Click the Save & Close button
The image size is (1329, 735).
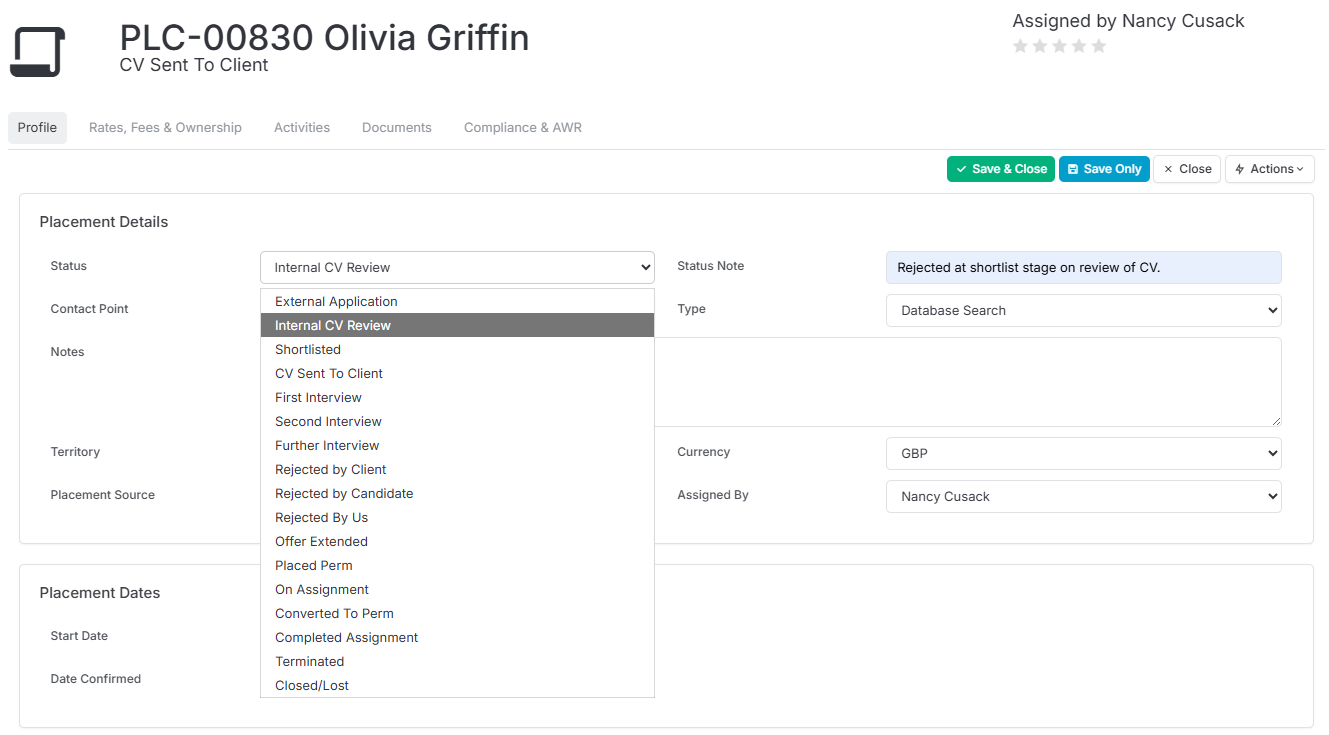coord(1001,169)
